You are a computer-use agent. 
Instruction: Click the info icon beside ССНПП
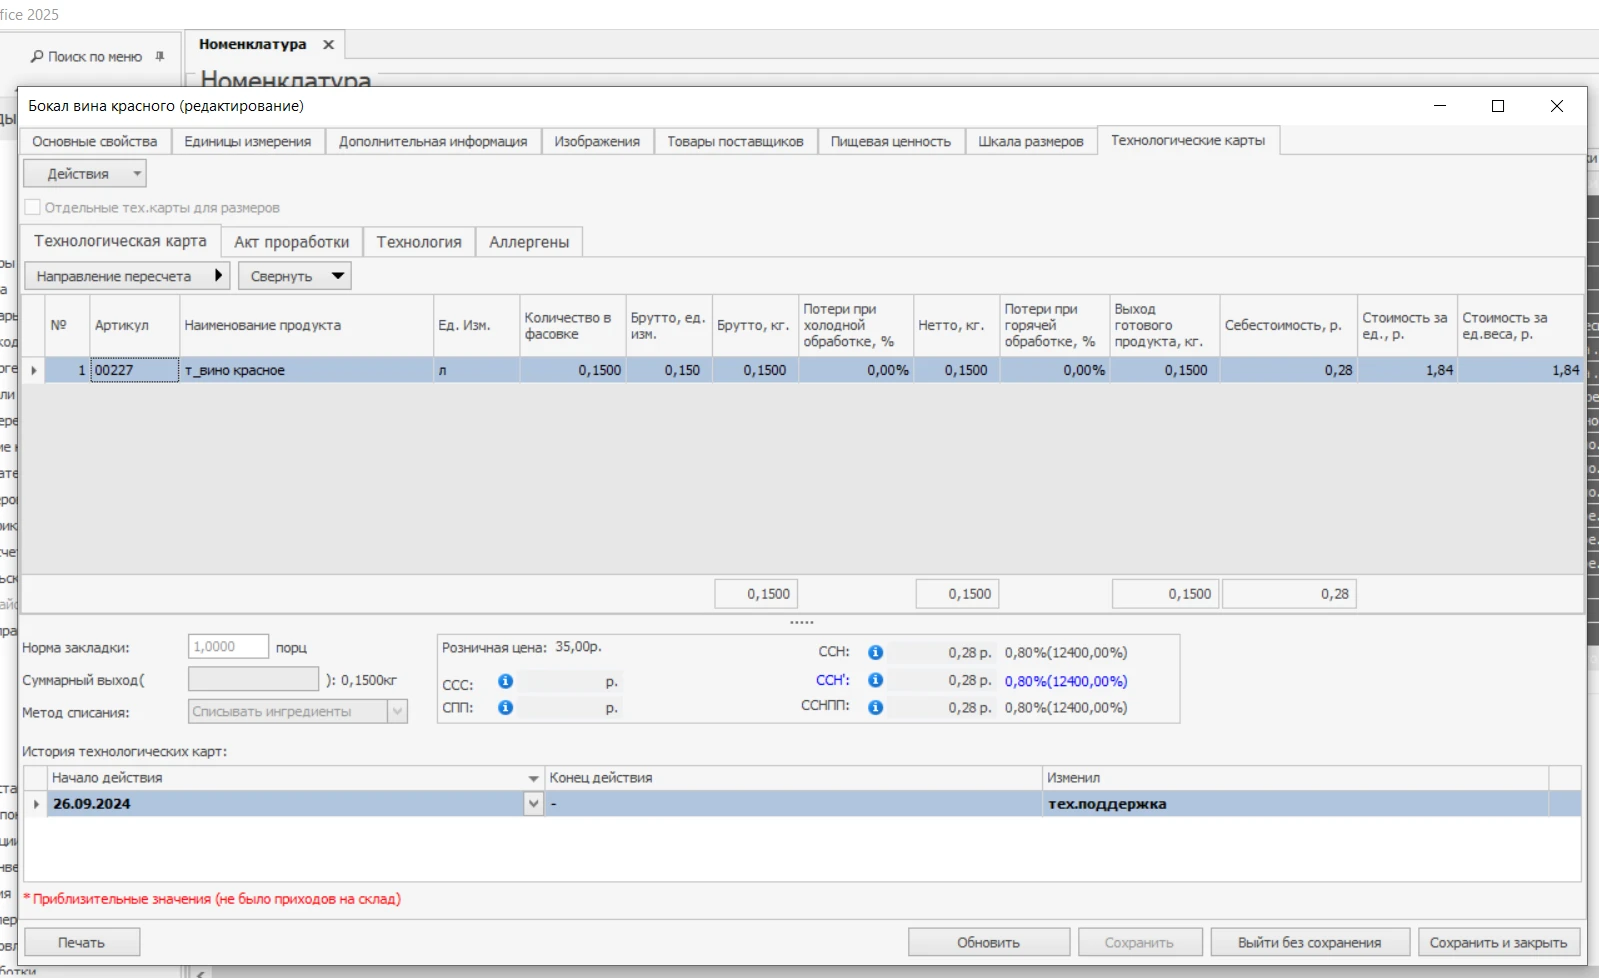coord(876,707)
